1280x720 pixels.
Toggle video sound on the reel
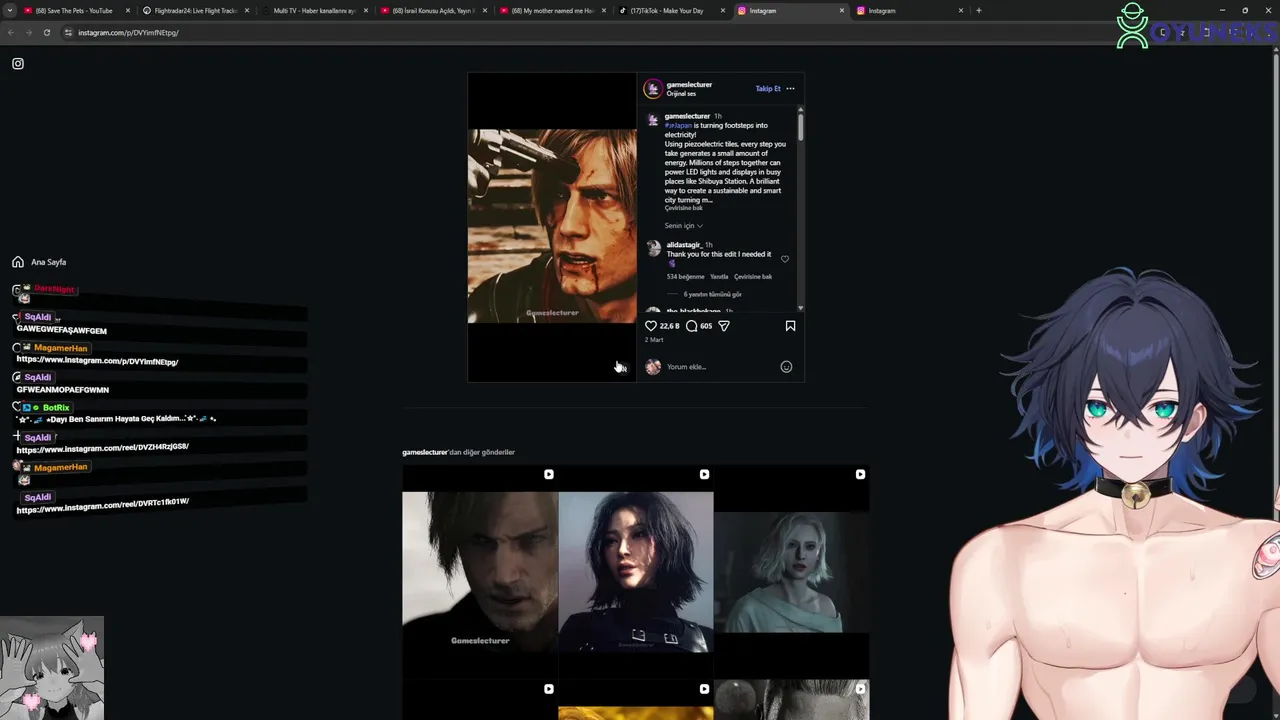(x=620, y=367)
